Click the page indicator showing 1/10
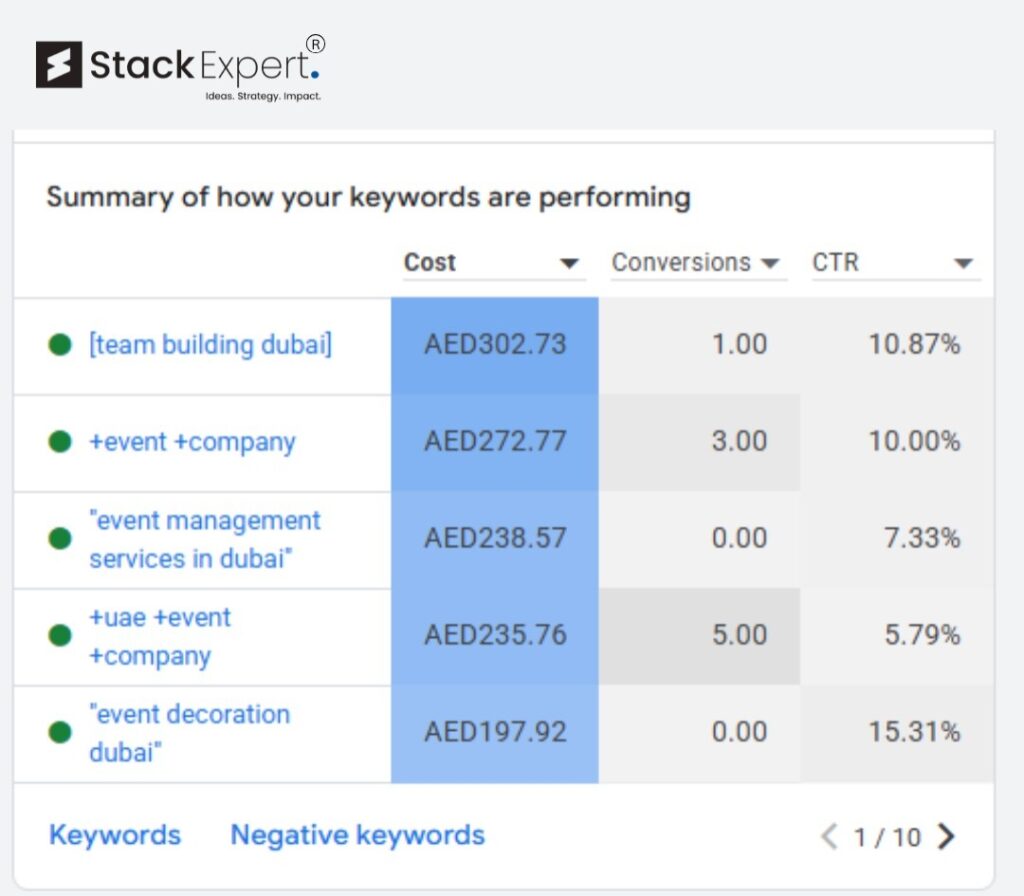Viewport: 1024px width, 896px height. tap(886, 835)
